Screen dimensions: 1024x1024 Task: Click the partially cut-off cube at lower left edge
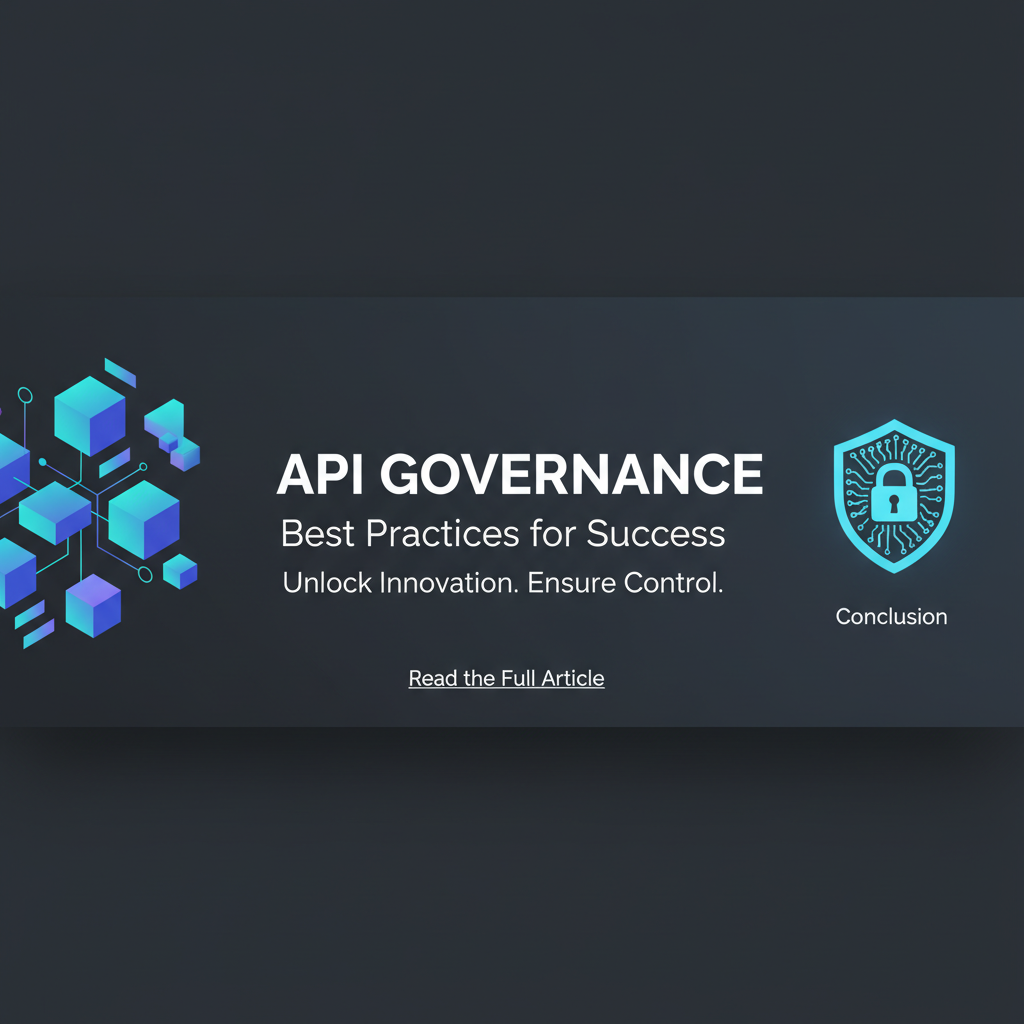click(x=15, y=572)
